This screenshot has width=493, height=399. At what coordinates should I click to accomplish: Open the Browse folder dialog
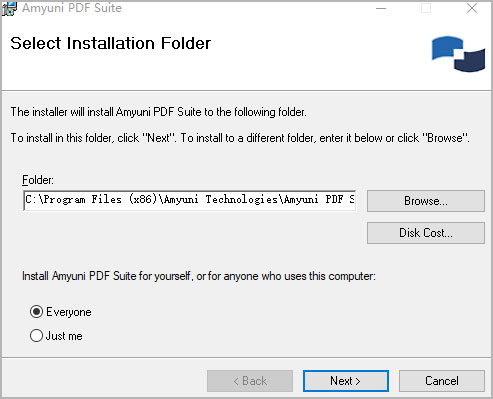pyautogui.click(x=426, y=201)
